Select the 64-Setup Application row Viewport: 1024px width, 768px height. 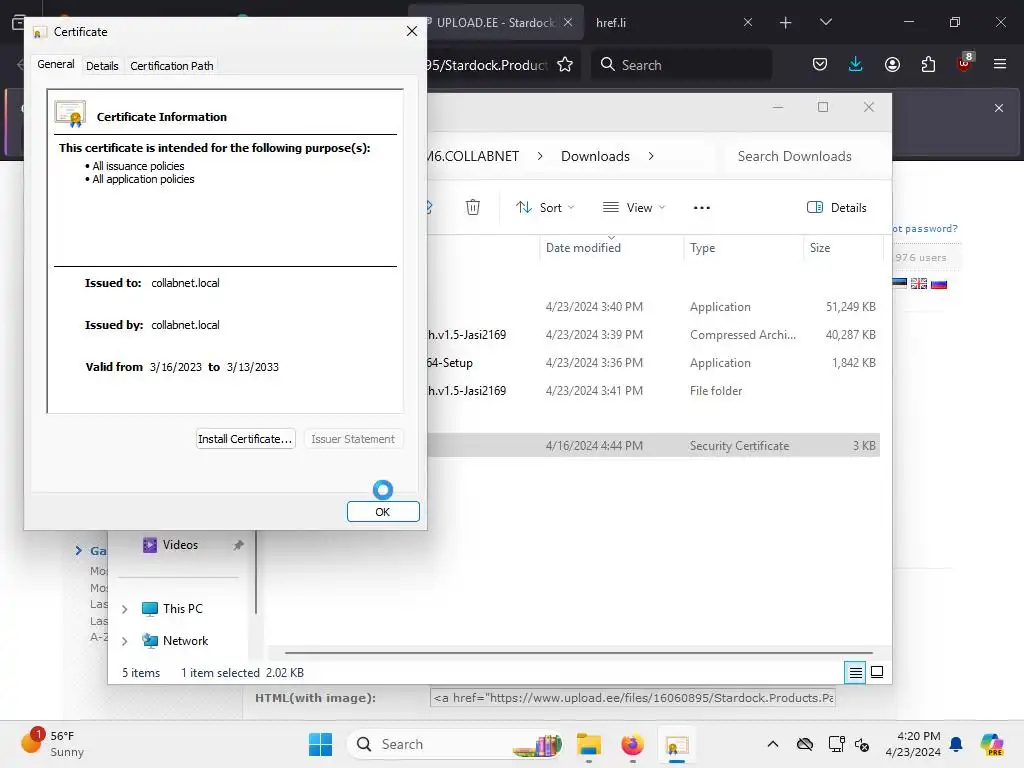tap(653, 362)
